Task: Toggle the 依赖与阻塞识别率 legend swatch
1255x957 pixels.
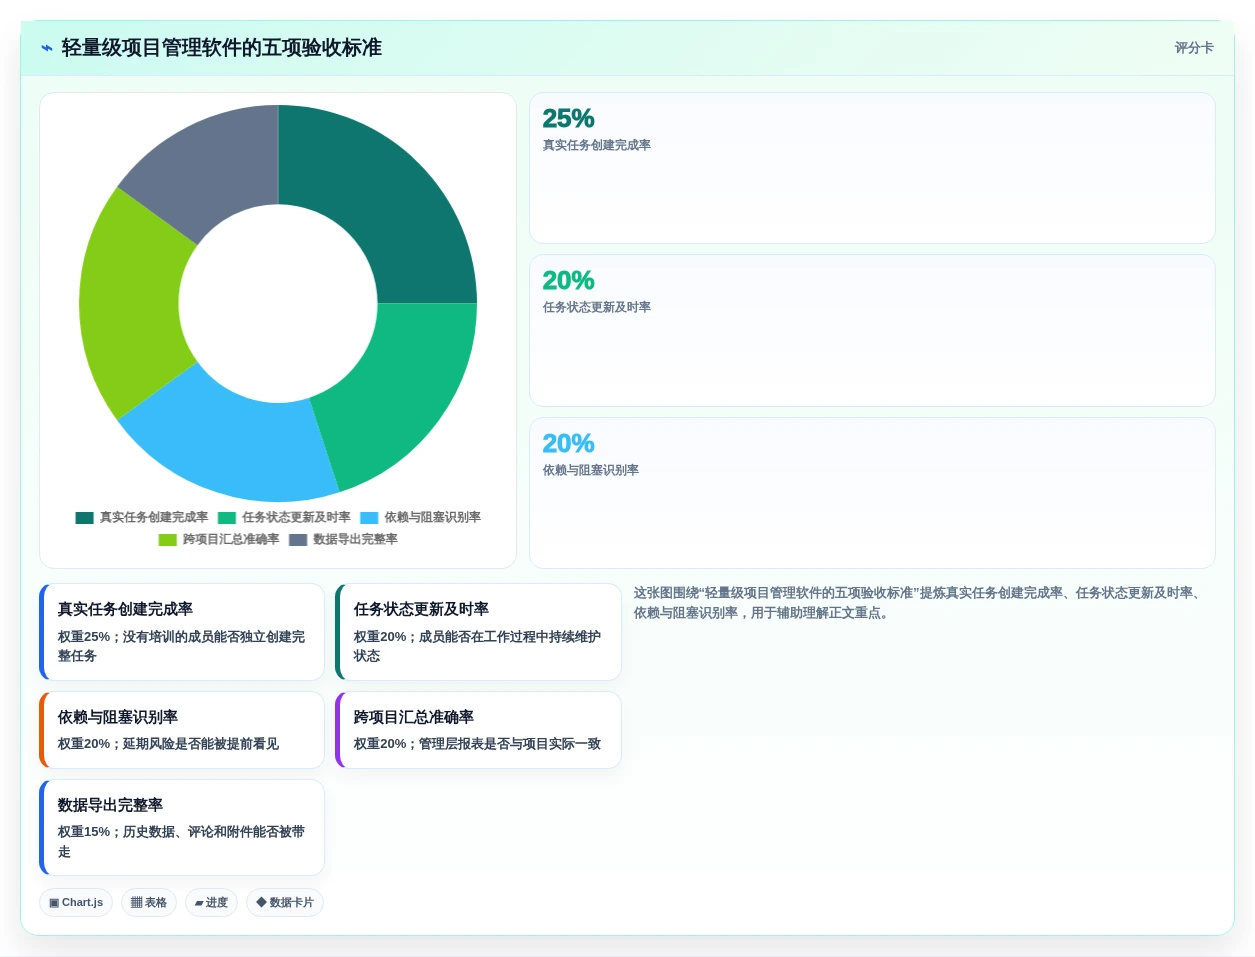Action: [x=369, y=518]
